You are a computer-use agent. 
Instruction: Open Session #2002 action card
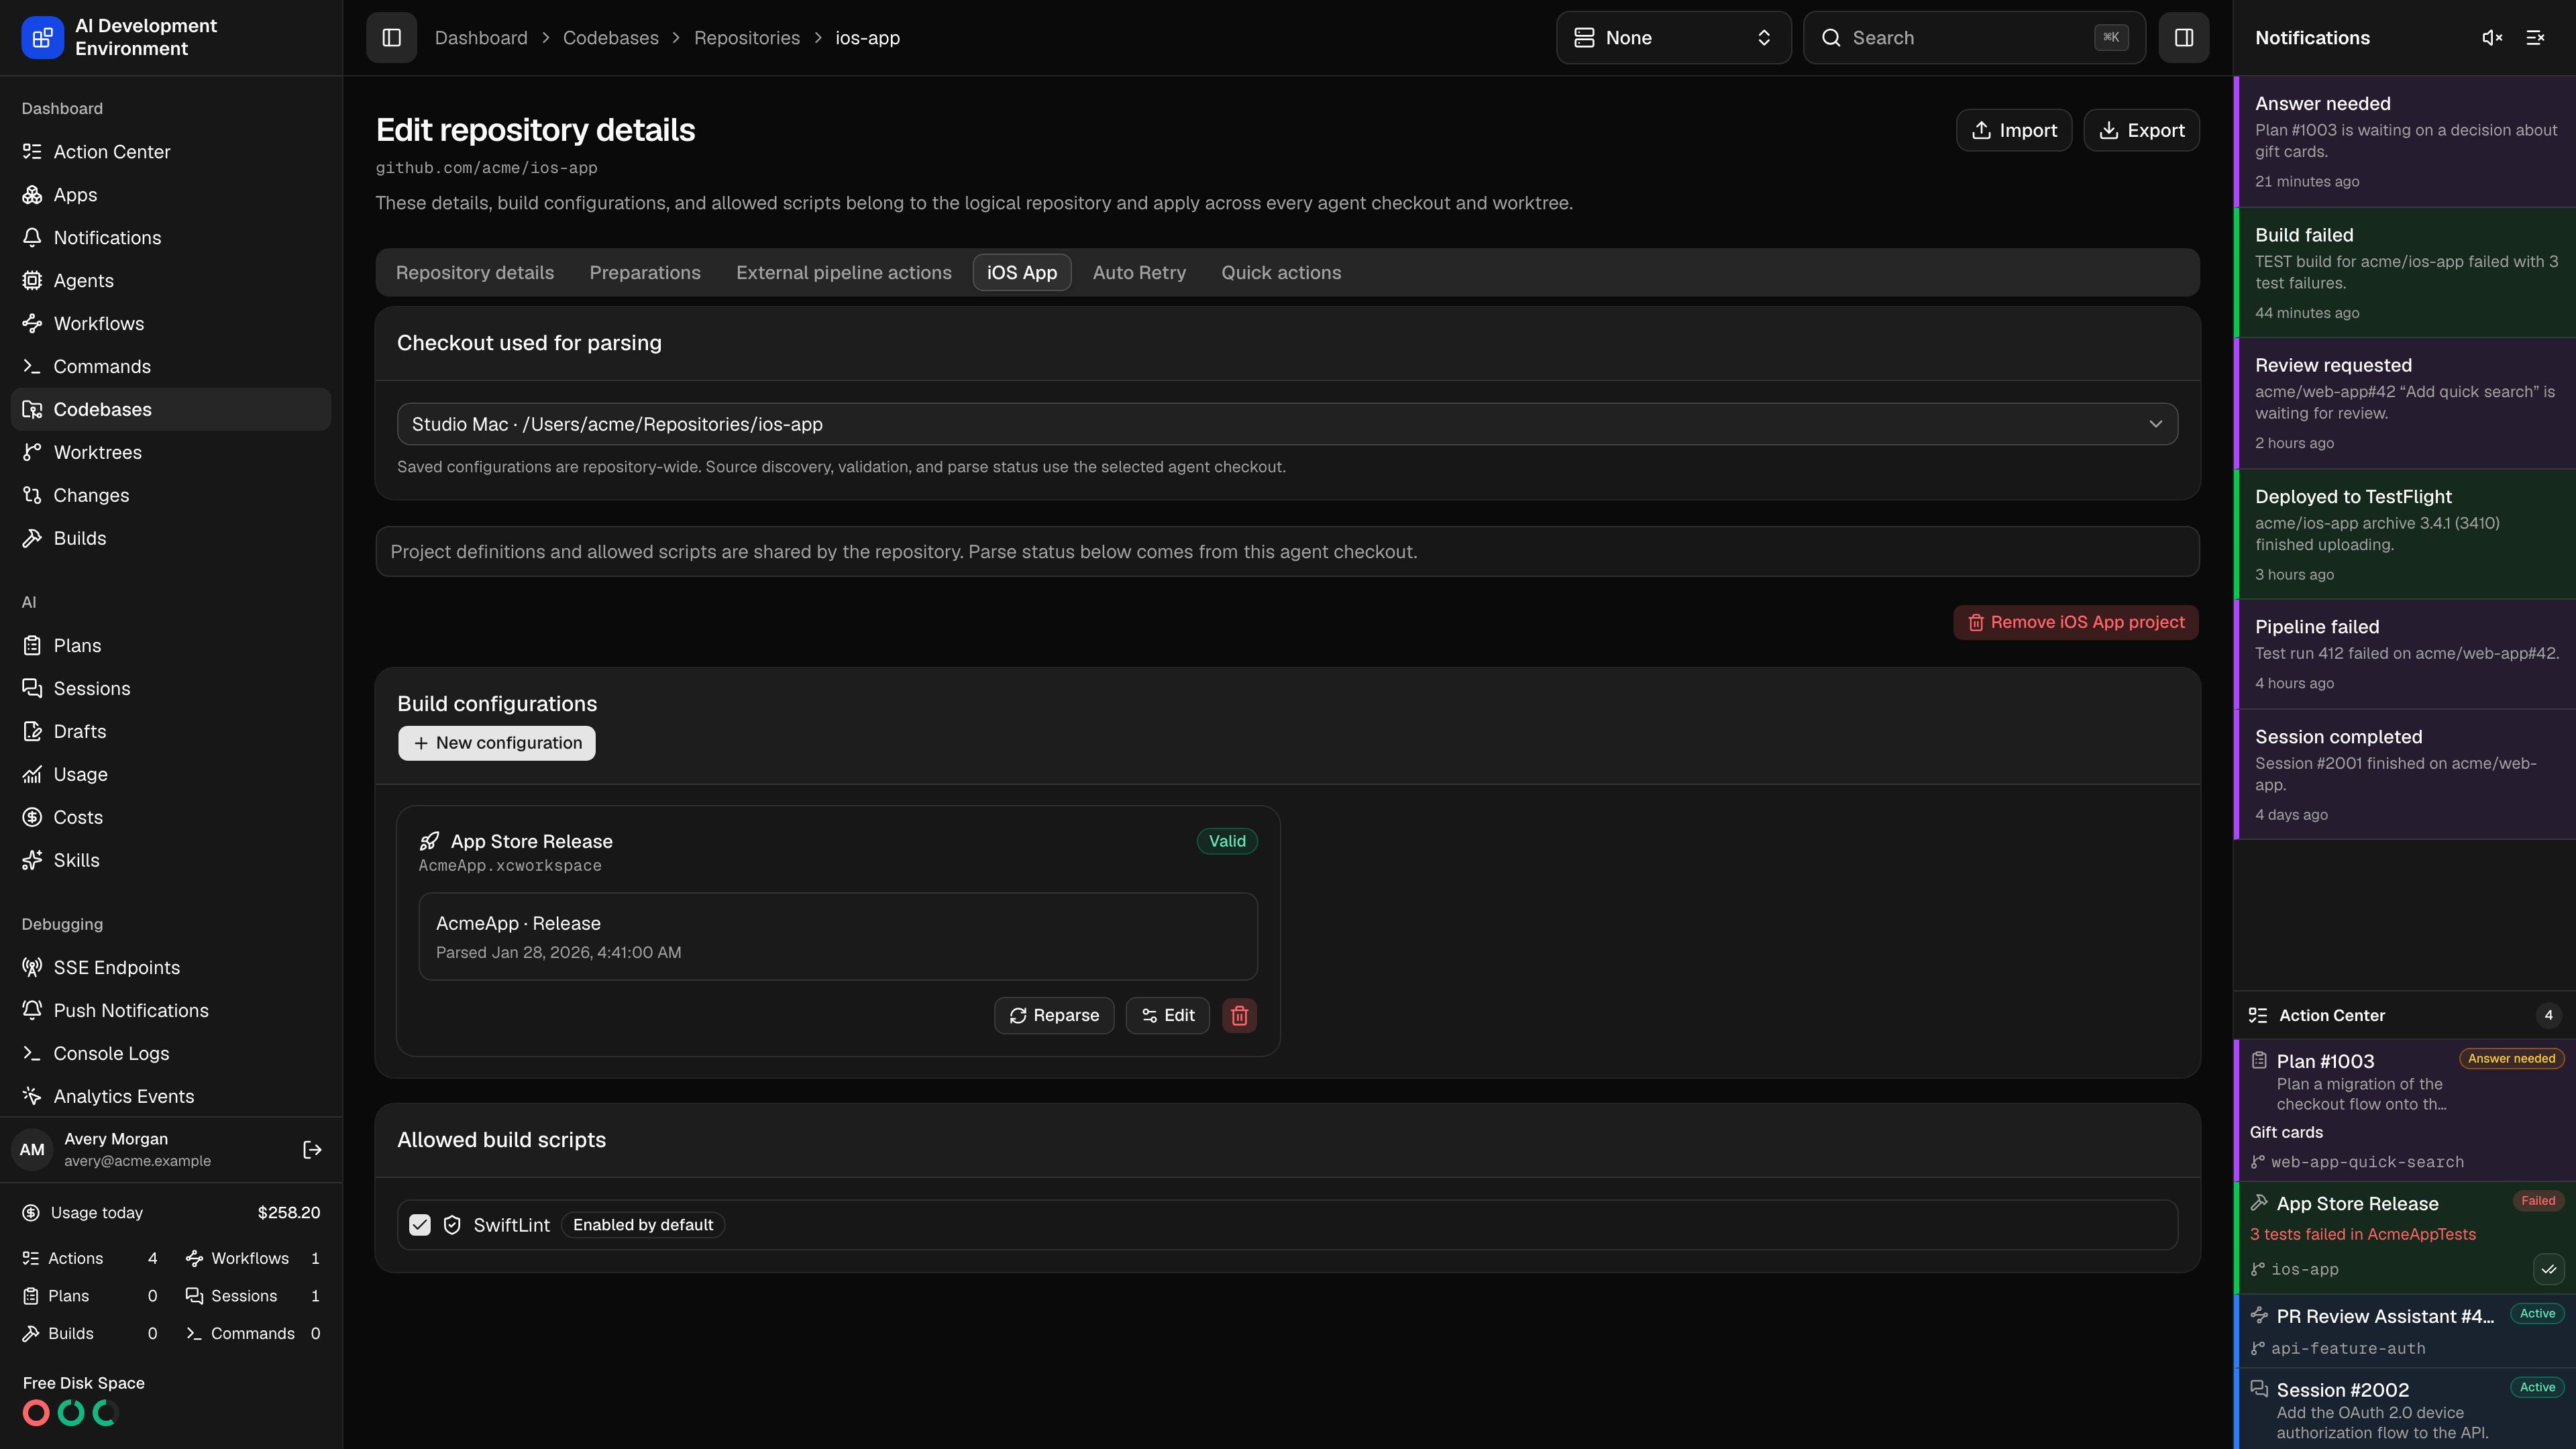tap(2405, 1409)
